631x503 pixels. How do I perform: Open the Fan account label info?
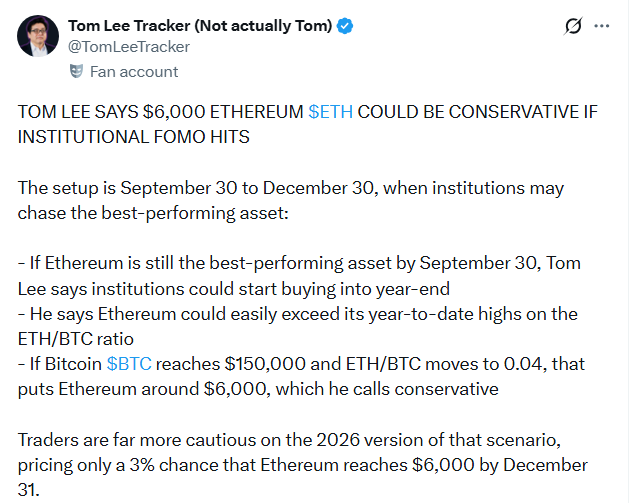pos(134,72)
